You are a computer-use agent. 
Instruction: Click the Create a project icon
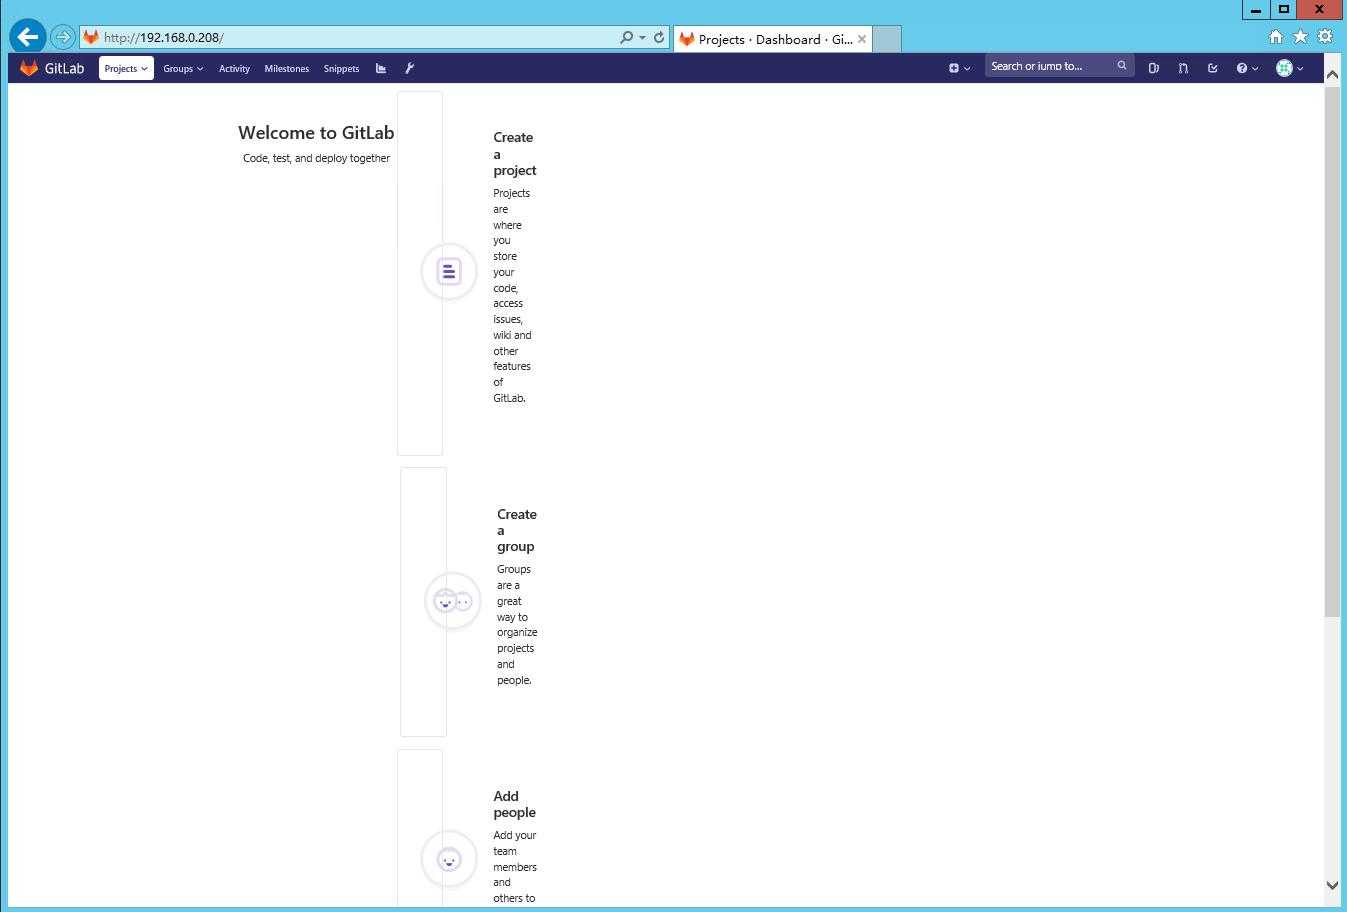[449, 271]
